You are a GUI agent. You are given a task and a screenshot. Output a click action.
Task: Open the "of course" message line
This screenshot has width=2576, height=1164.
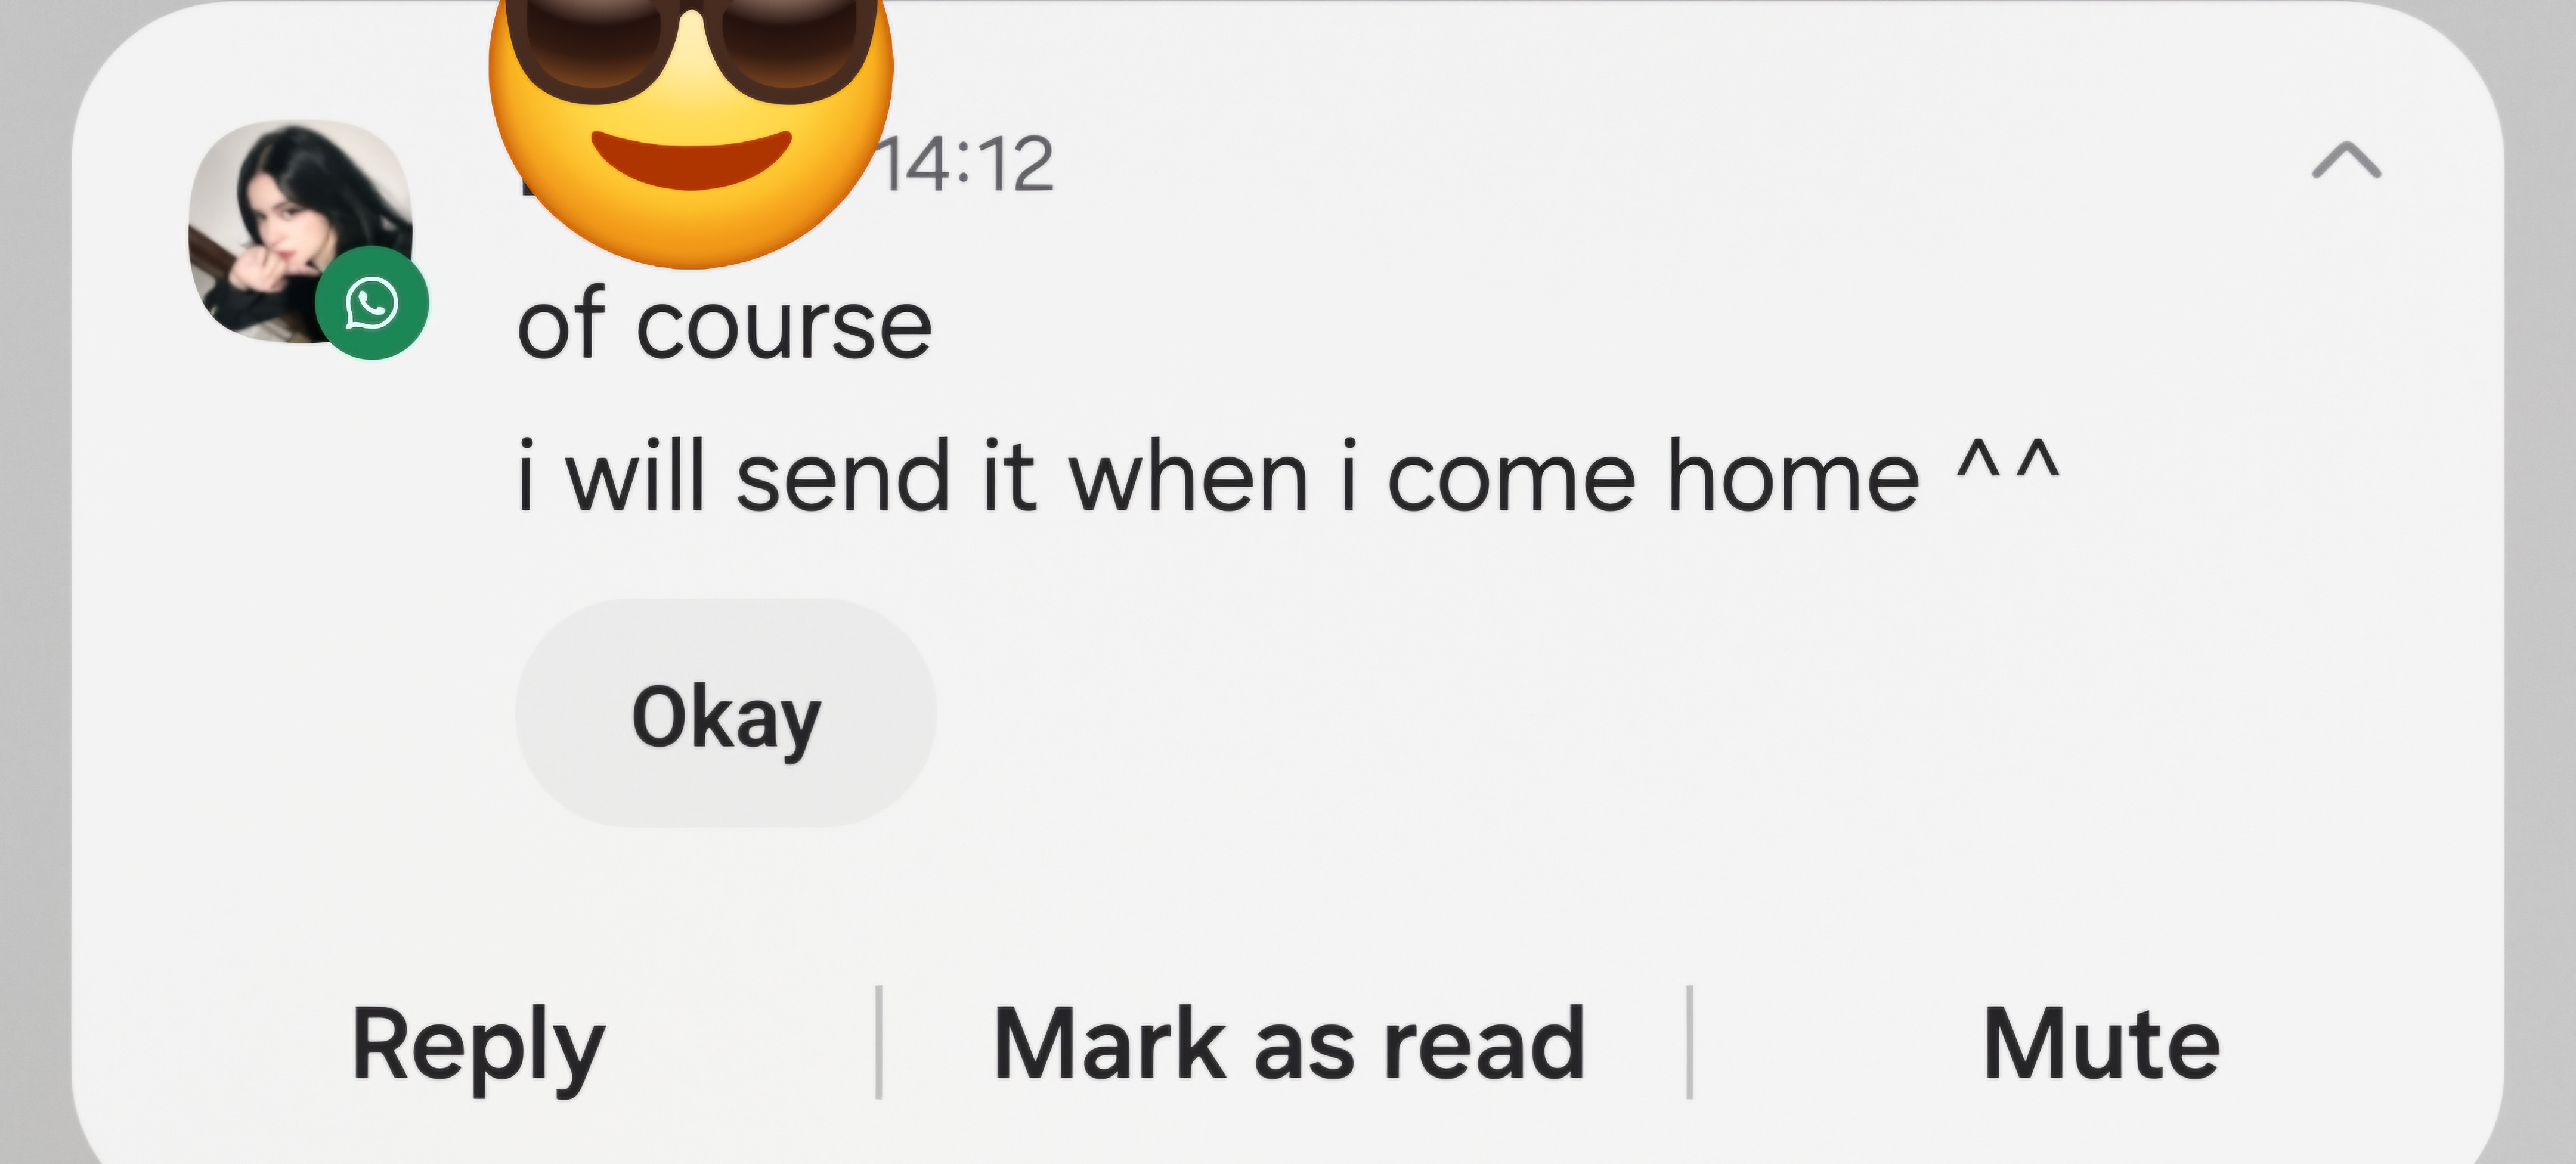click(x=725, y=324)
